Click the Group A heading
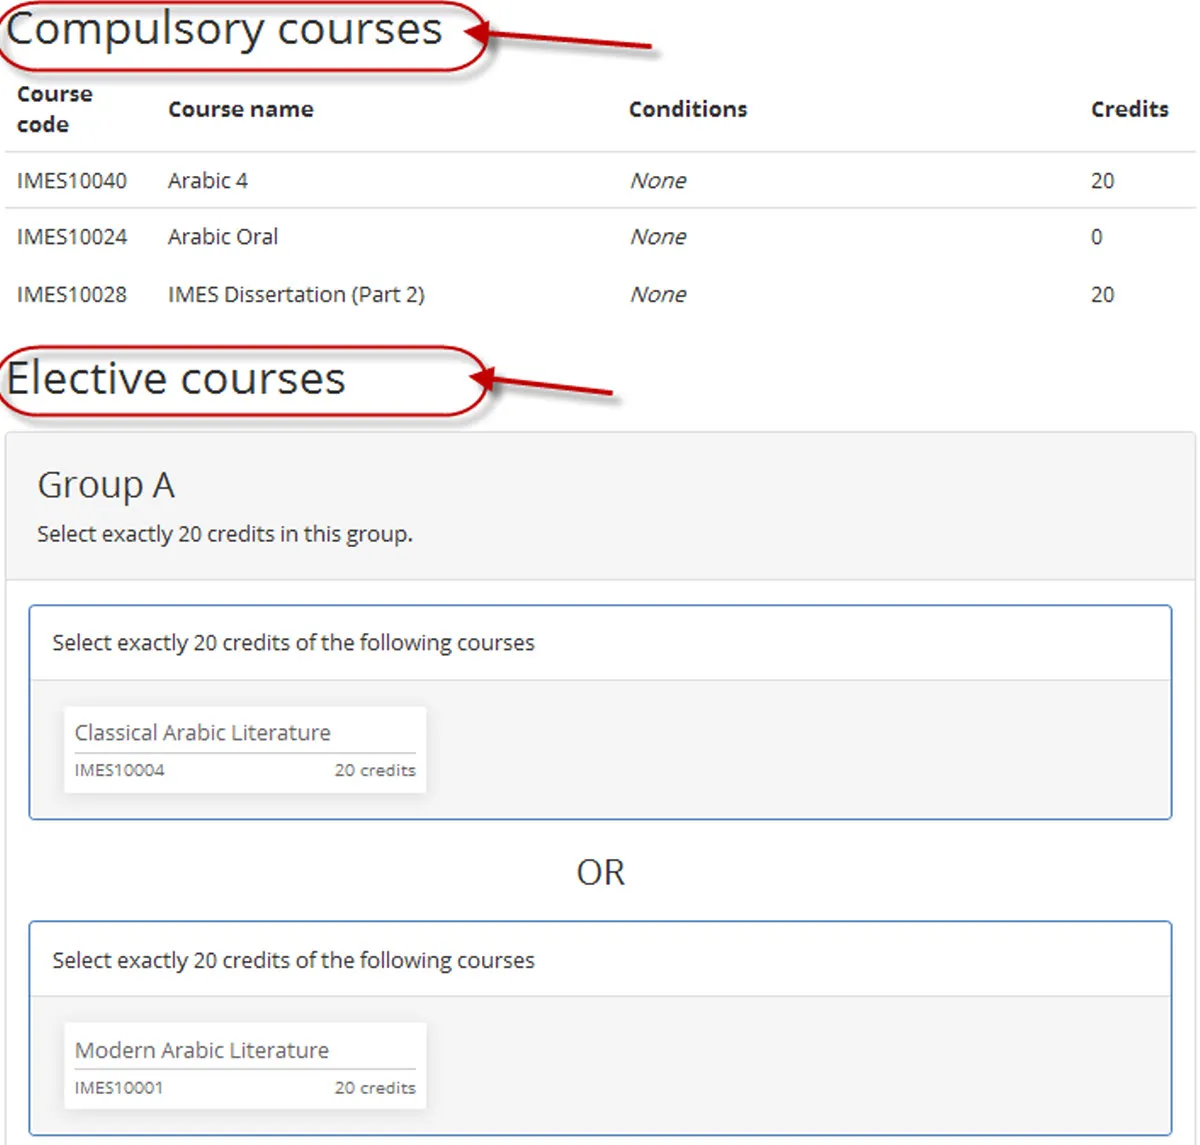This screenshot has height=1145, width=1200. pyautogui.click(x=106, y=485)
